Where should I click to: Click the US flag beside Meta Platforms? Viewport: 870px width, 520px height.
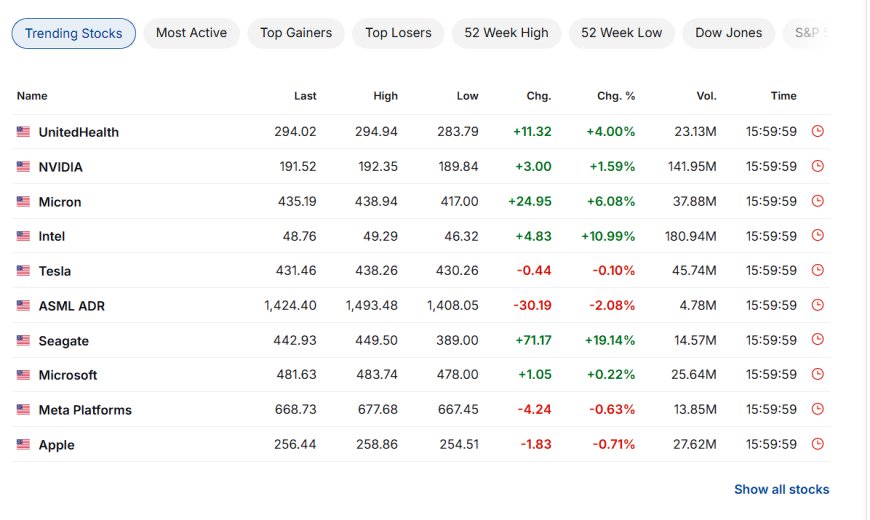pos(23,410)
